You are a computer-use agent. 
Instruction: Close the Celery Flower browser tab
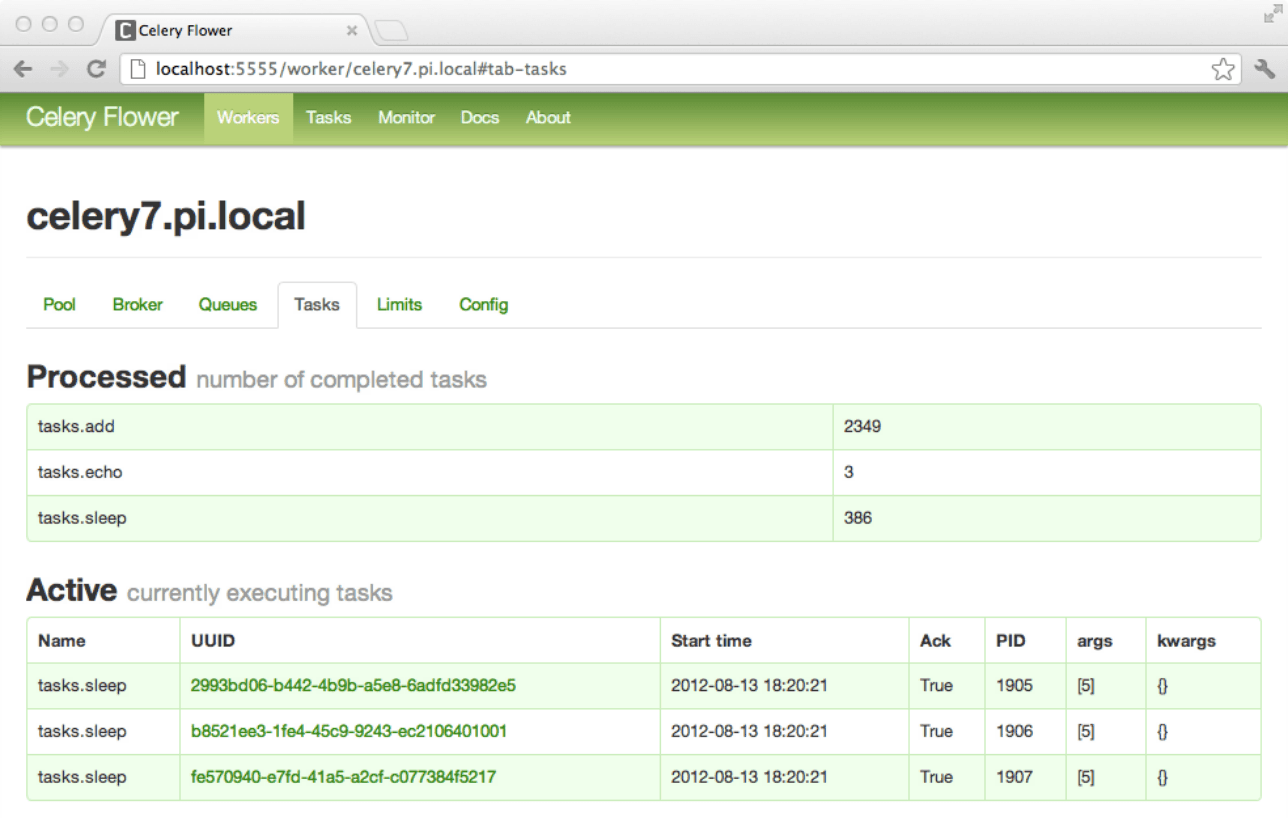[x=352, y=31]
